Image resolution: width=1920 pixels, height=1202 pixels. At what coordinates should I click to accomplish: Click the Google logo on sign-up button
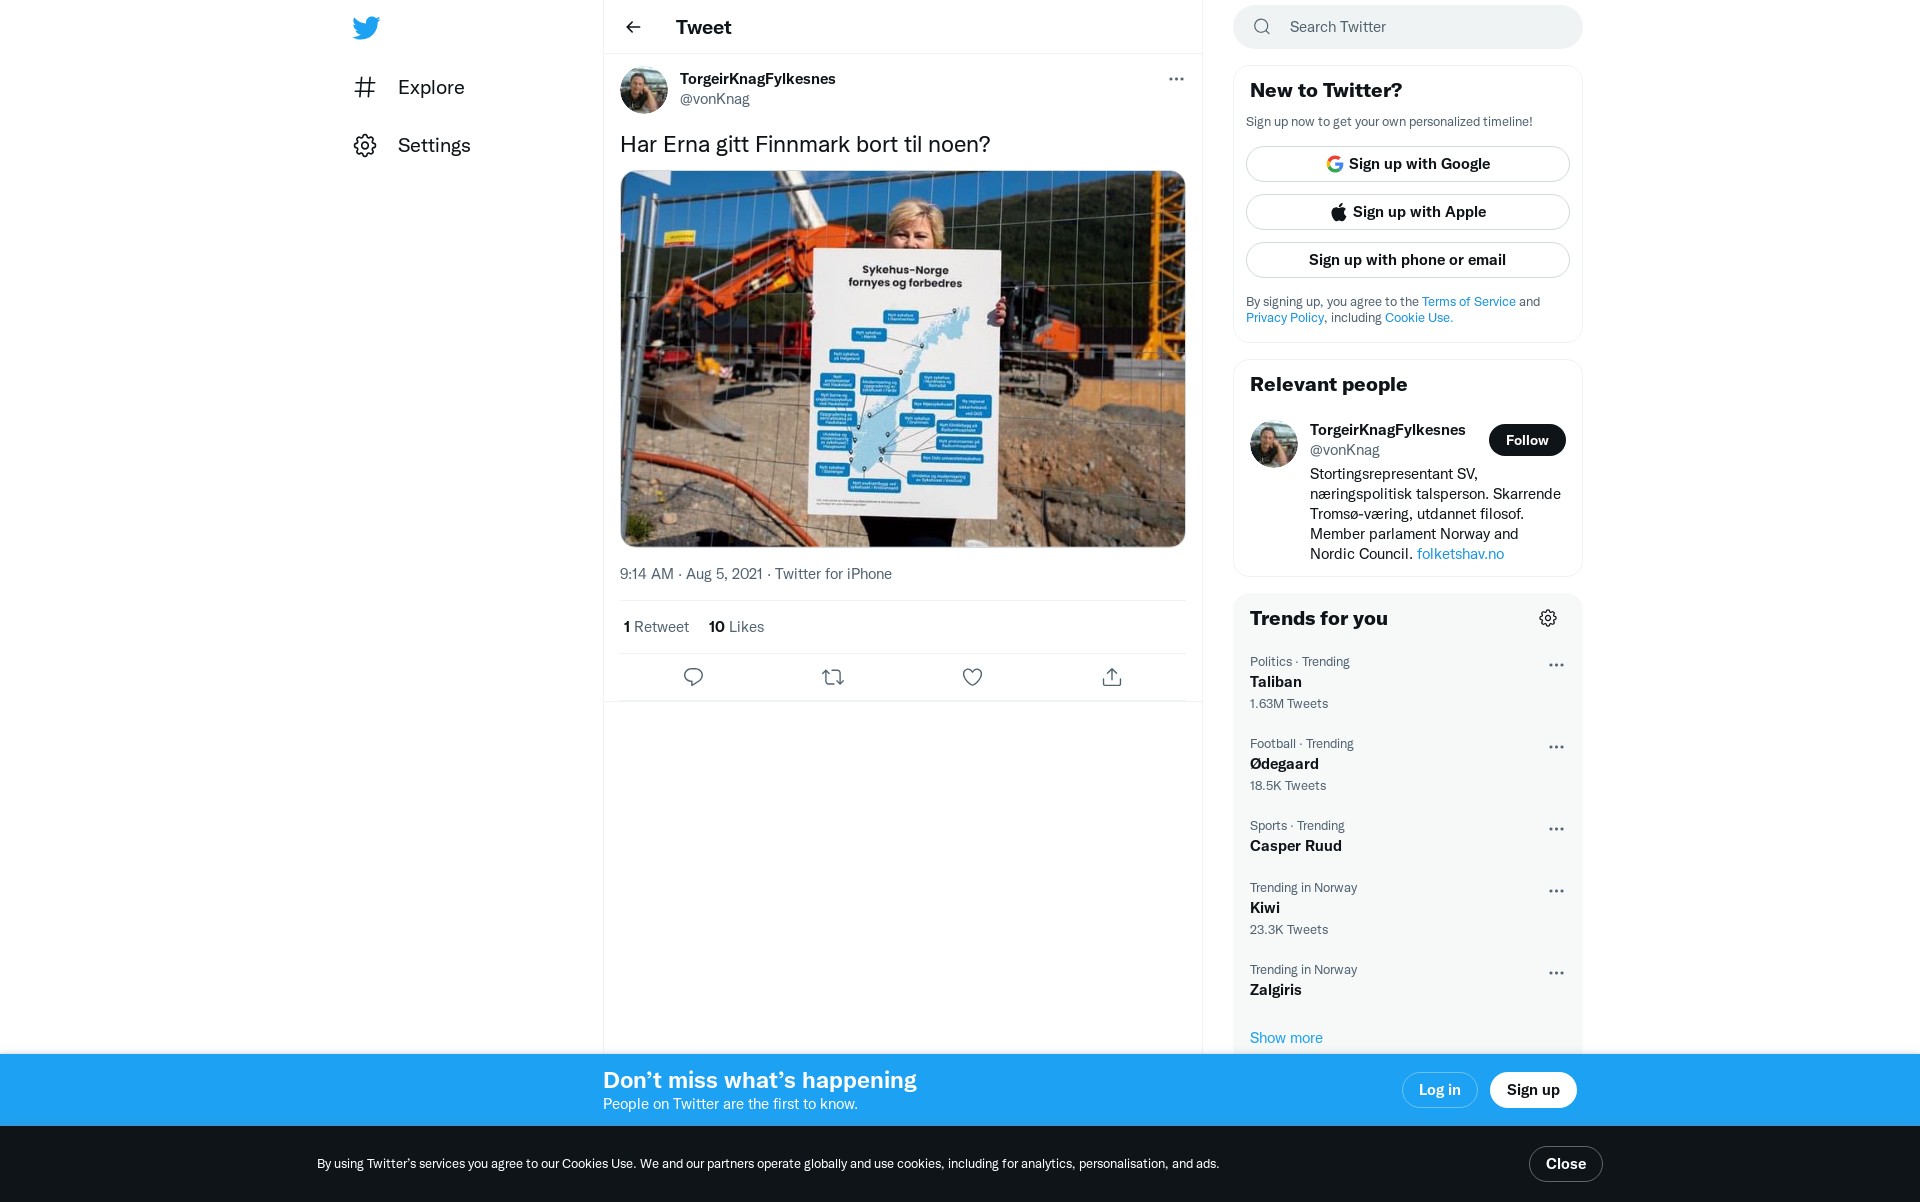(x=1334, y=164)
